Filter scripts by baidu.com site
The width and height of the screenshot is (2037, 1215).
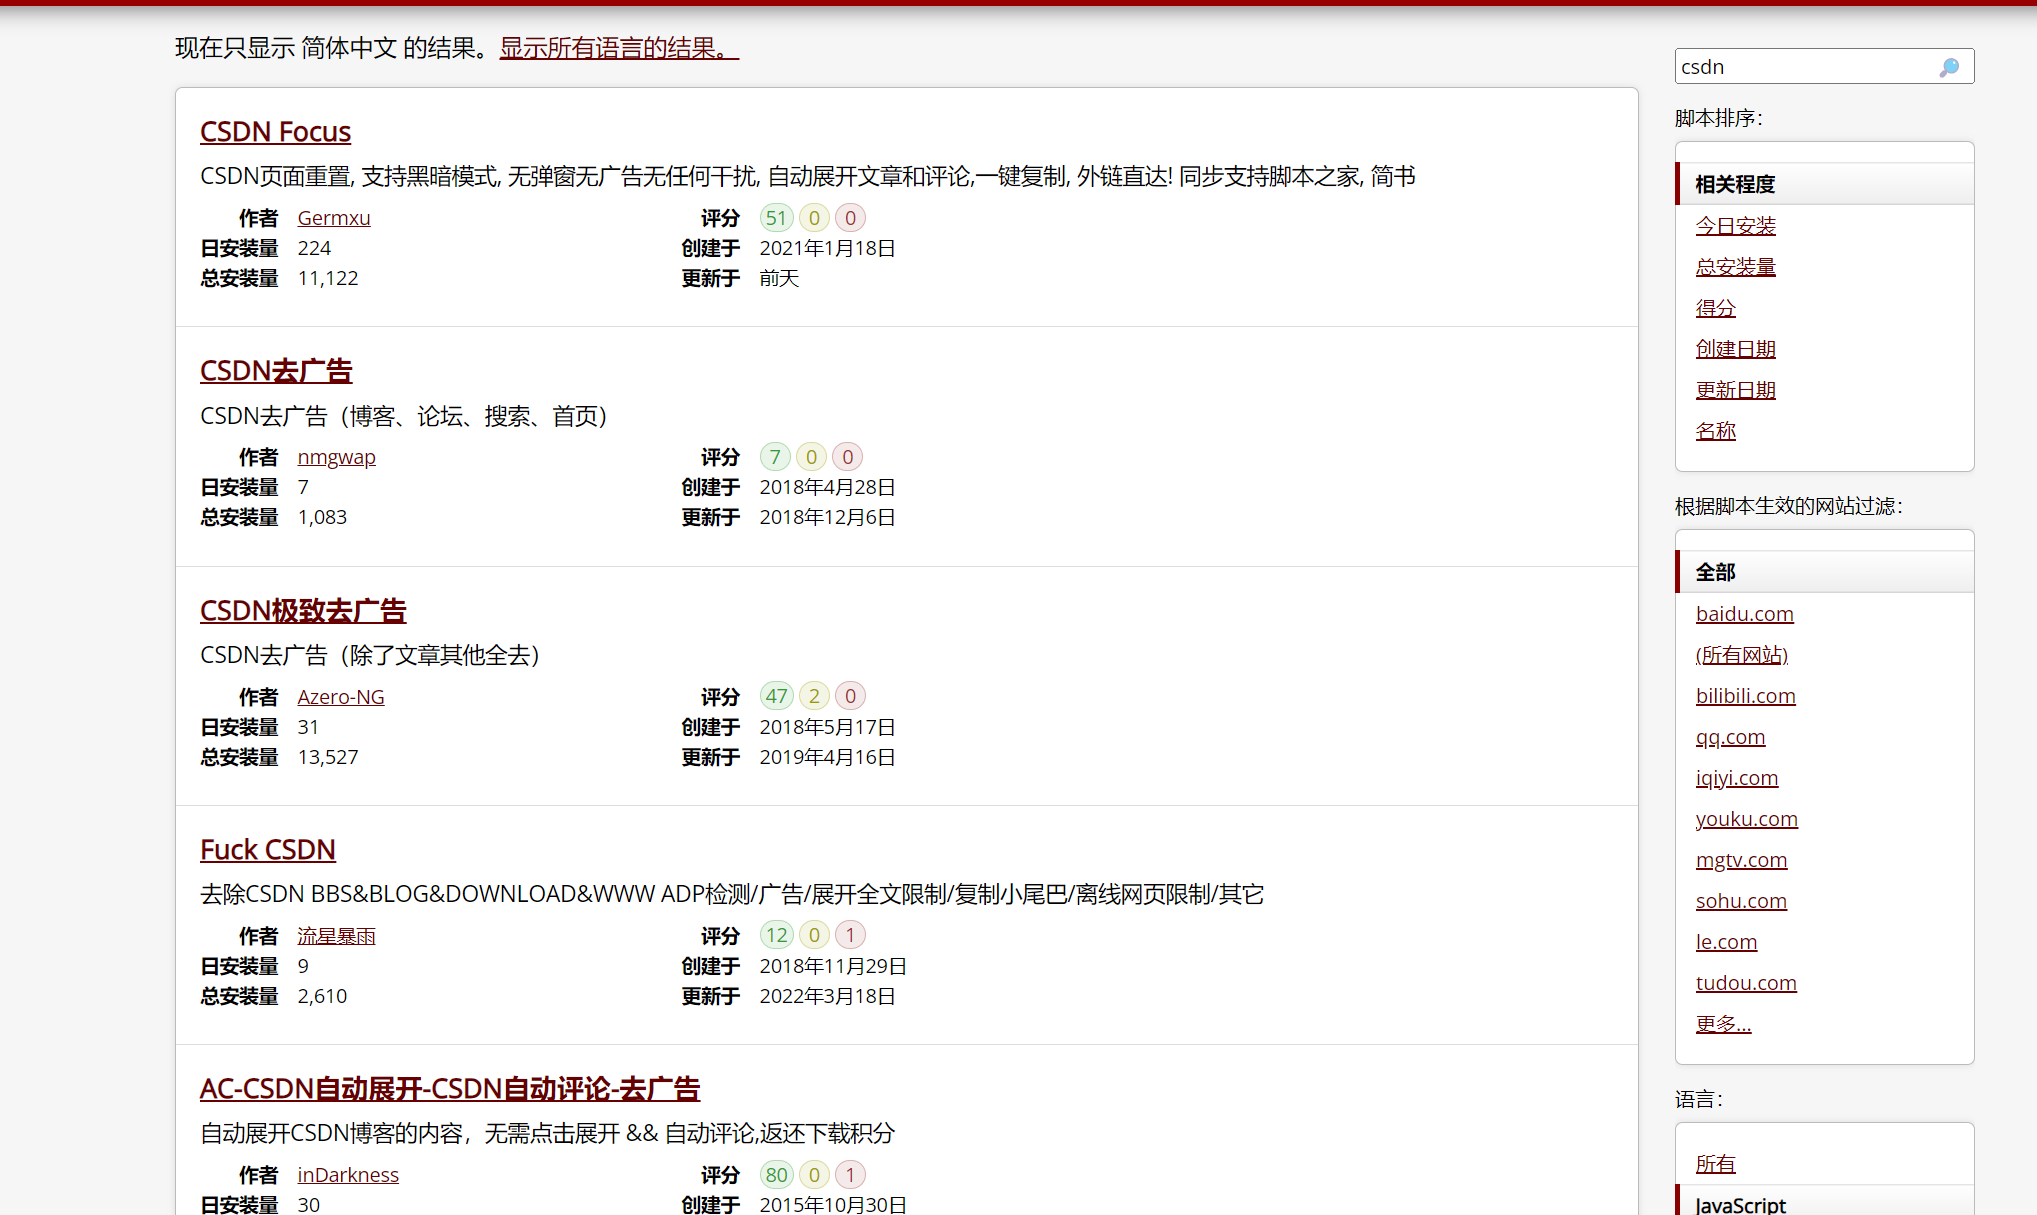point(1744,614)
